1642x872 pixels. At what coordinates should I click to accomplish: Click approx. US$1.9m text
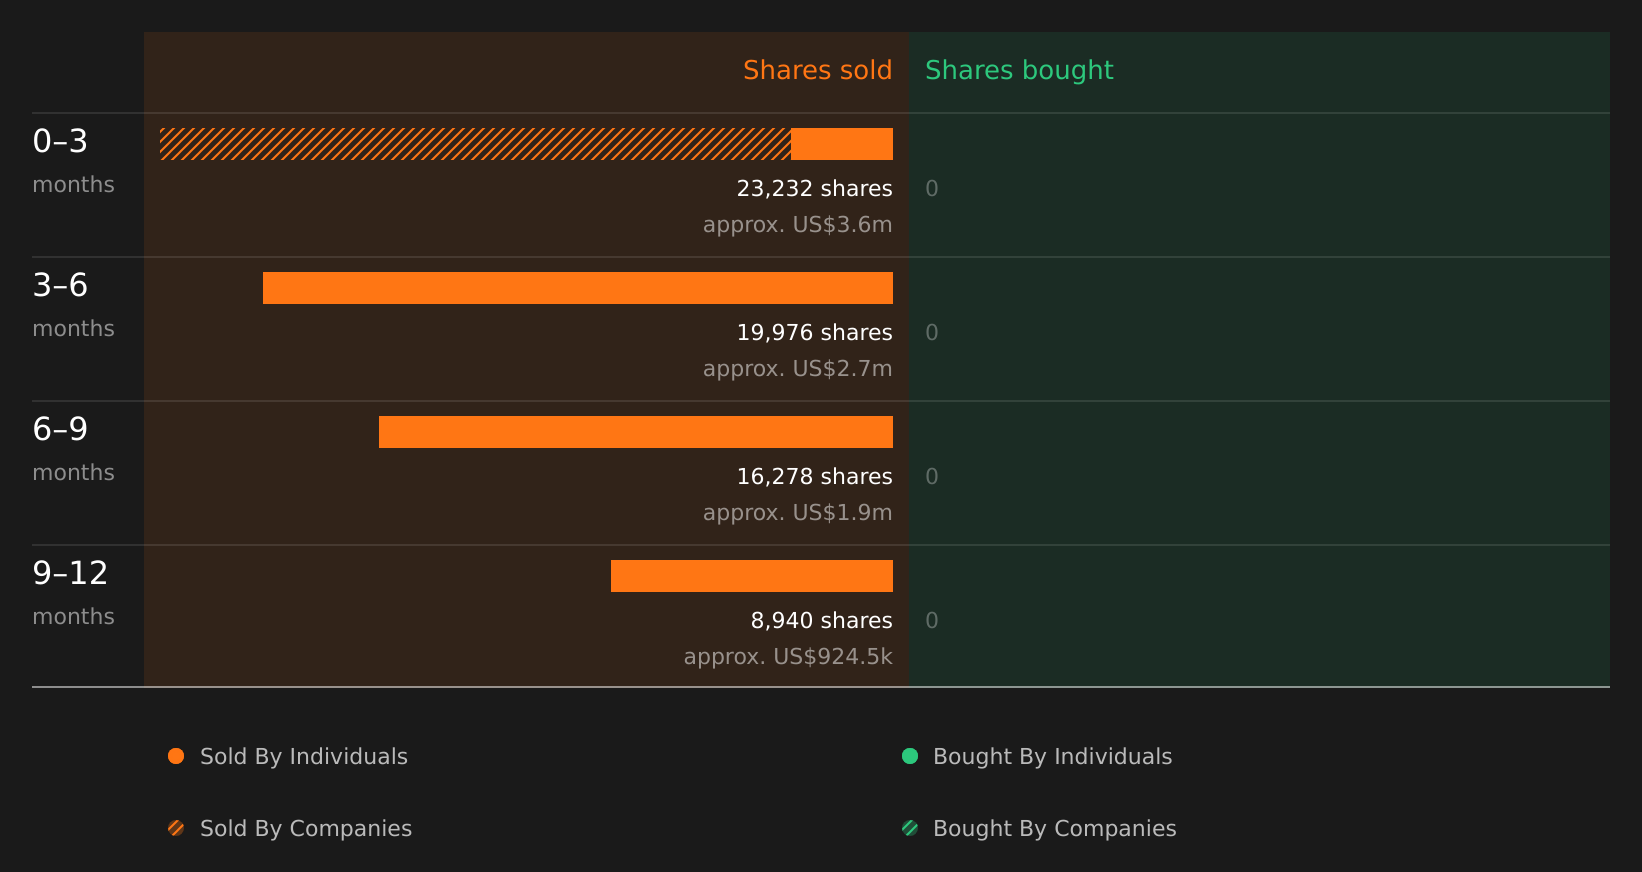(797, 513)
